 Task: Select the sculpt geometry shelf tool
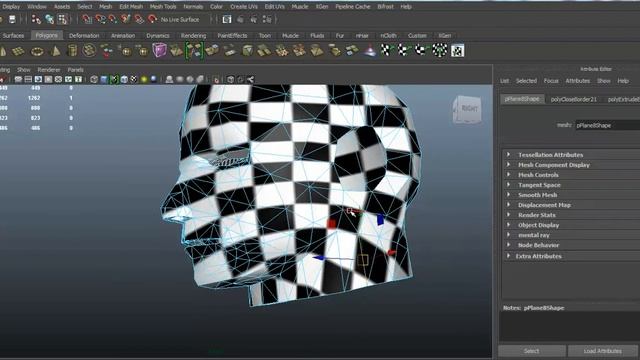pyautogui.click(x=370, y=51)
